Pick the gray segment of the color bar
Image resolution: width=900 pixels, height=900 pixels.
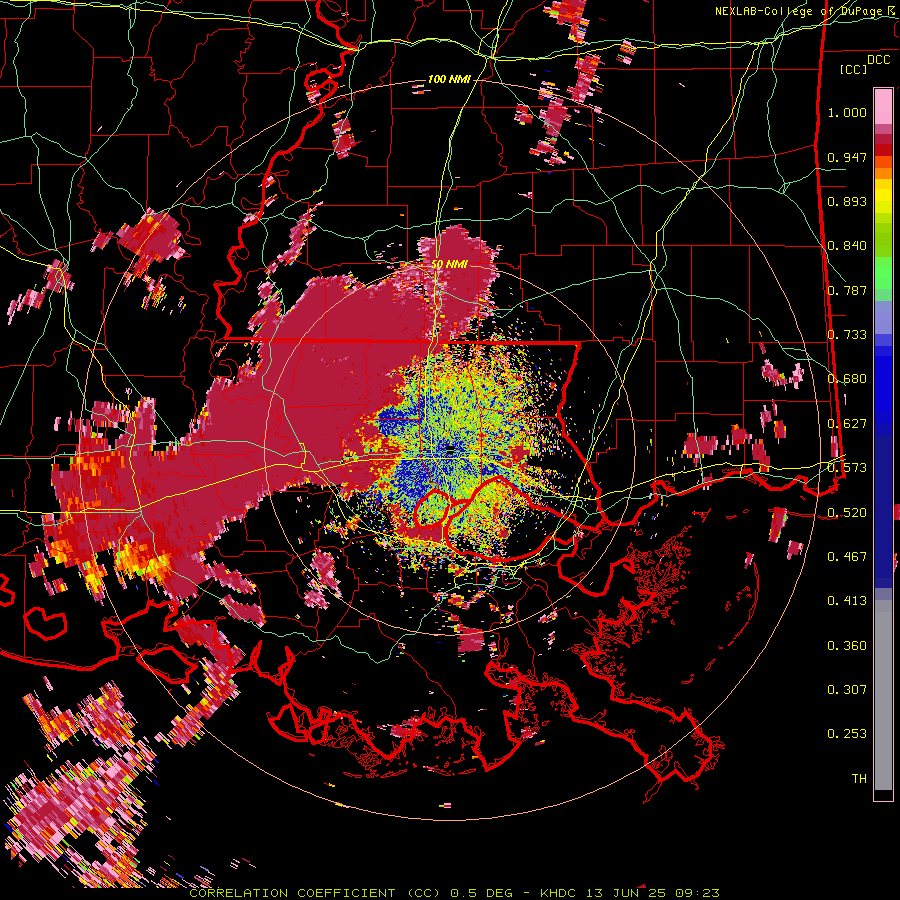pos(883,695)
